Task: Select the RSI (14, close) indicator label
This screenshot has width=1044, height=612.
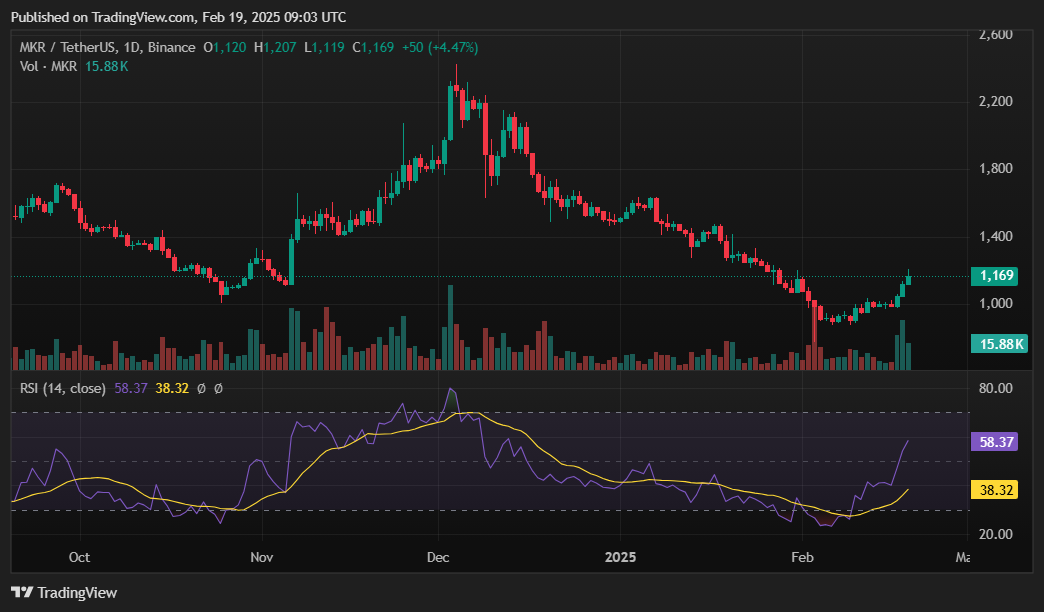Action: pos(63,388)
